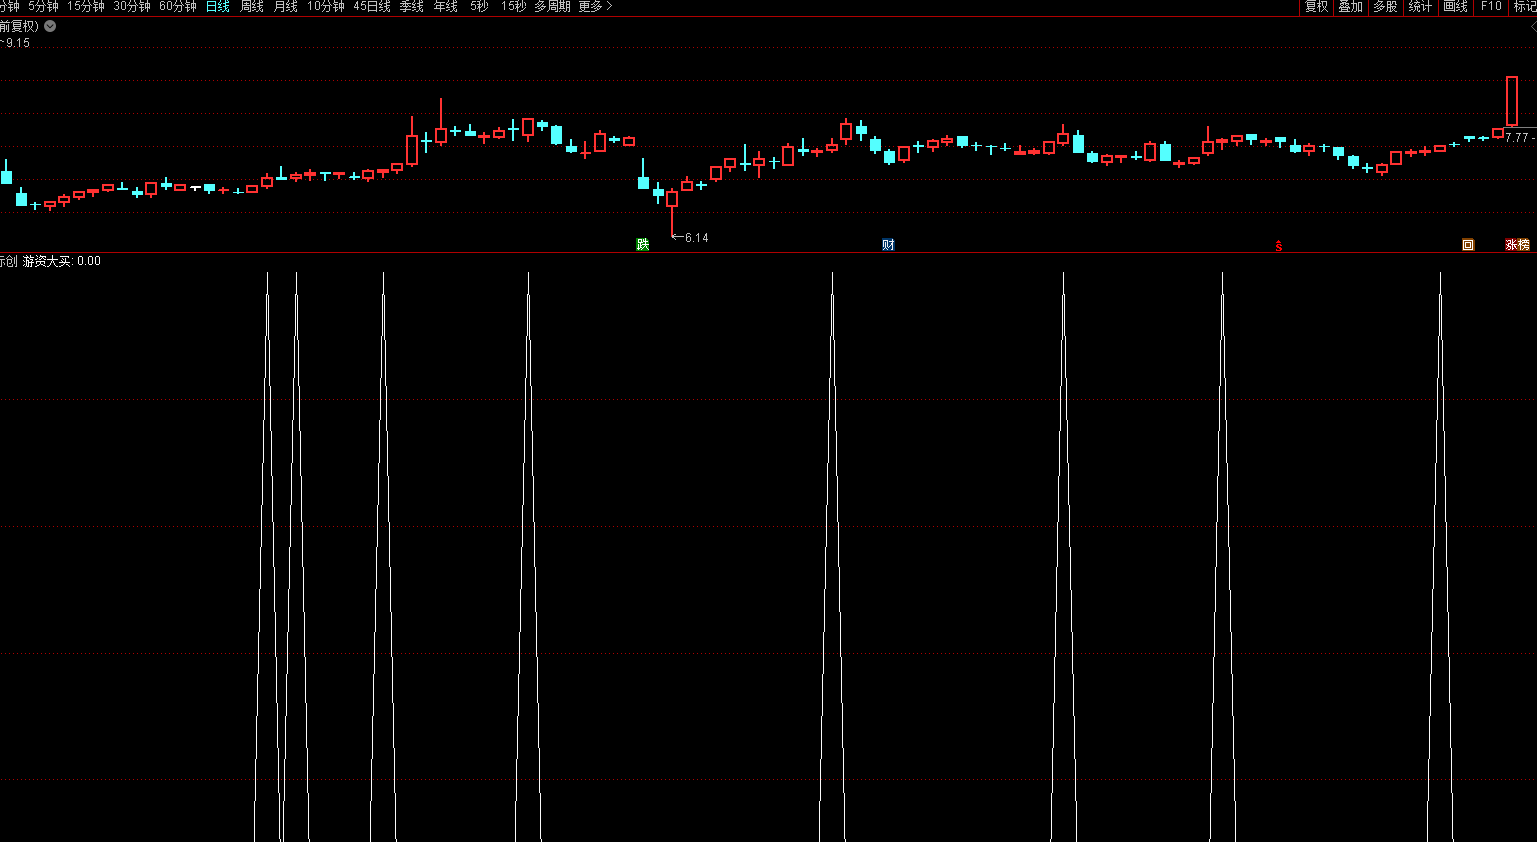The height and width of the screenshot is (842, 1537).
Task: Click the 游资大买 indicator label
Action: (x=47, y=261)
